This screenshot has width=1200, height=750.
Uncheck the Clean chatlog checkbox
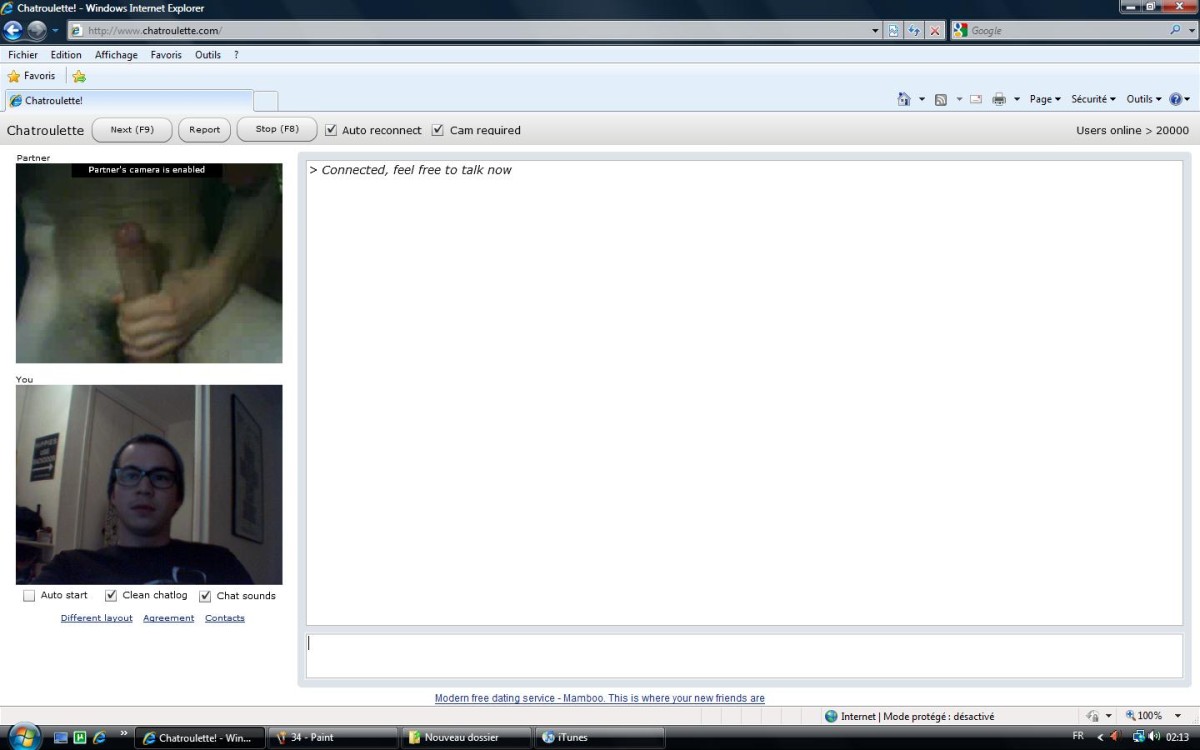[111, 596]
